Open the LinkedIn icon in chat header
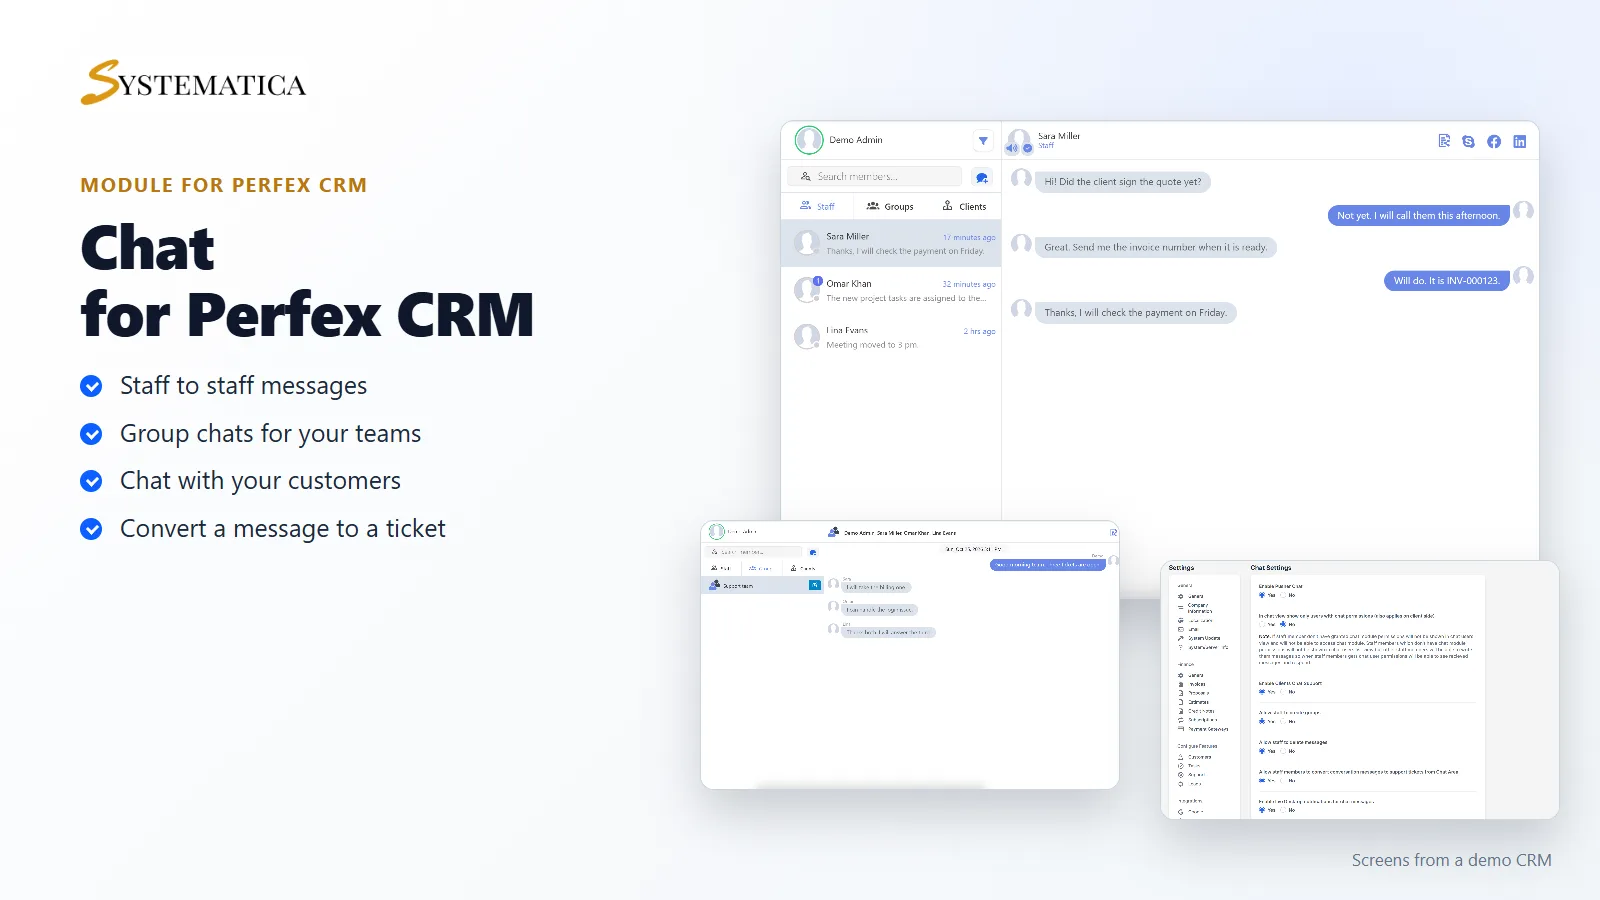This screenshot has width=1600, height=900. pos(1520,142)
